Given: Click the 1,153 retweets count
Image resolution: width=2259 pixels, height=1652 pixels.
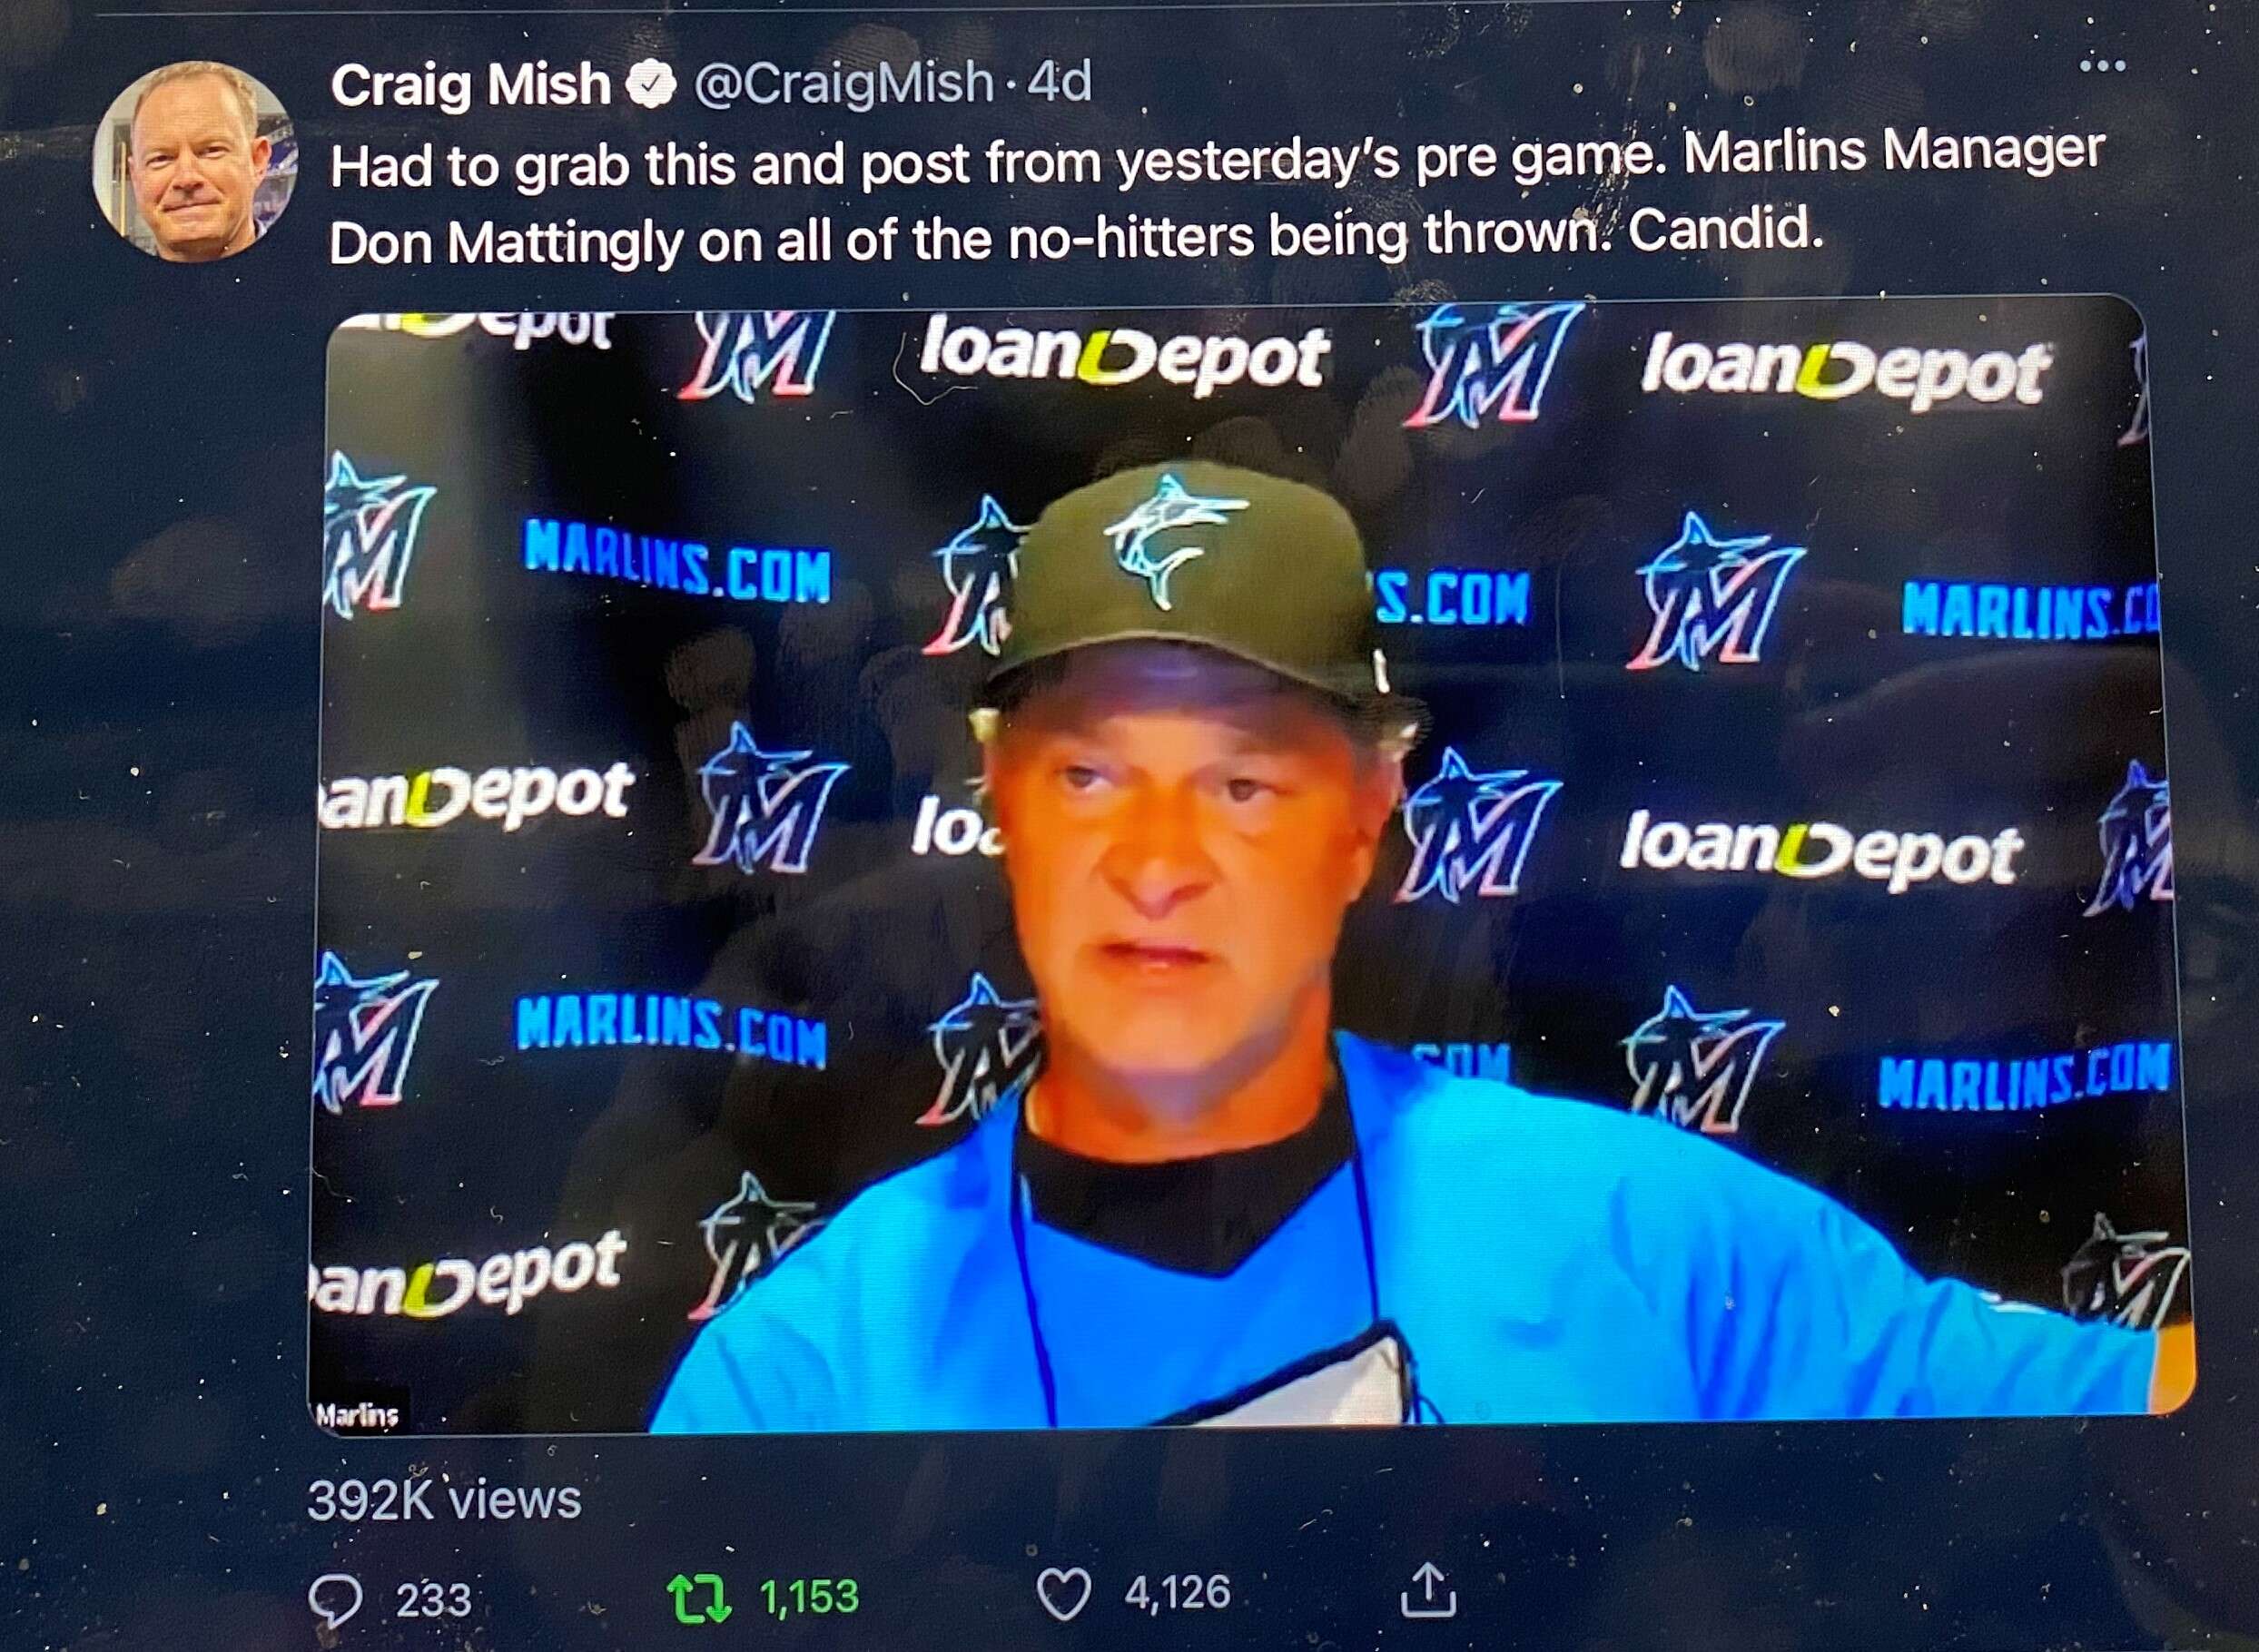Looking at the screenshot, I should [809, 1596].
